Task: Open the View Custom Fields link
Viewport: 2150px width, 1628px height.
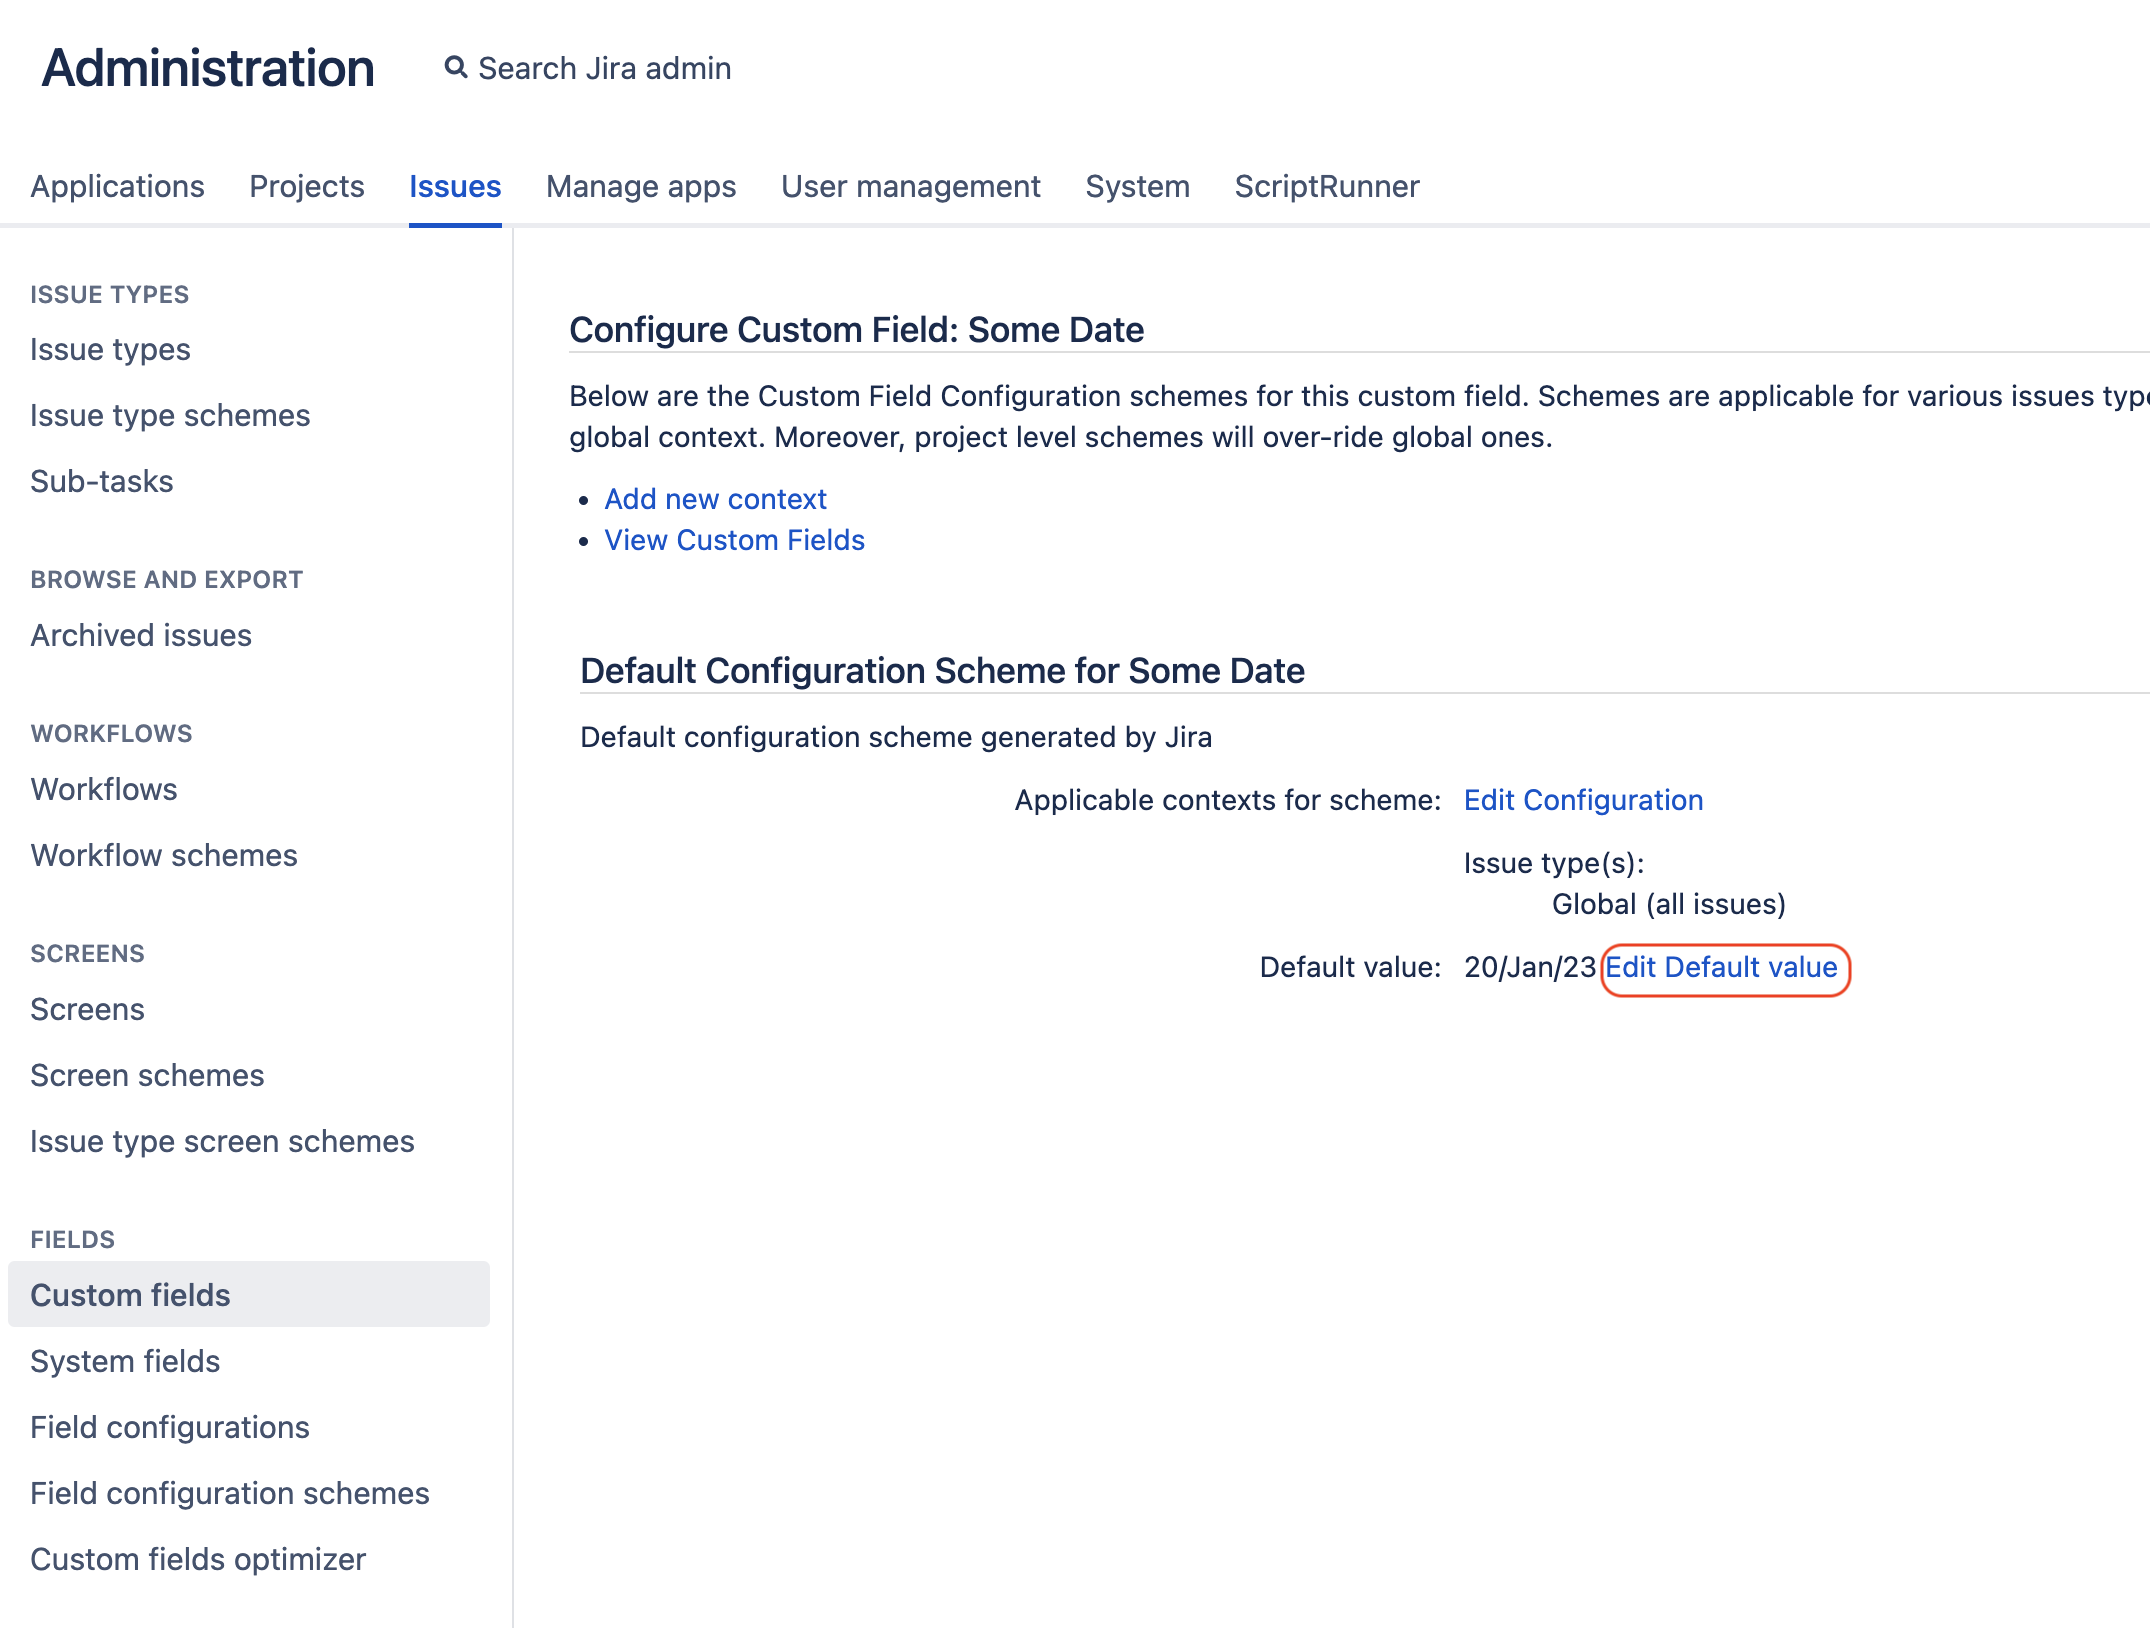Action: 734,540
